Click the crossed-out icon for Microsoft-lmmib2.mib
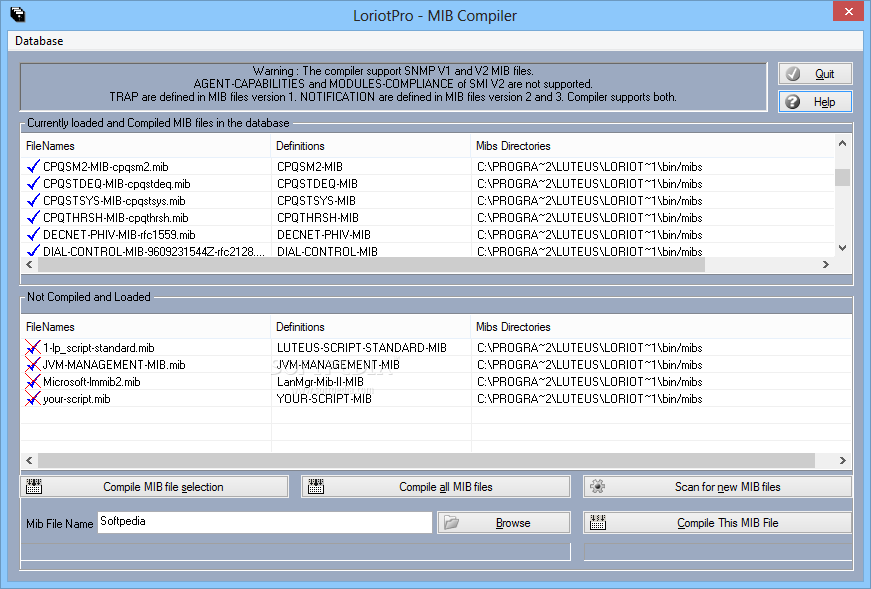This screenshot has height=589, width=871. [x=33, y=382]
